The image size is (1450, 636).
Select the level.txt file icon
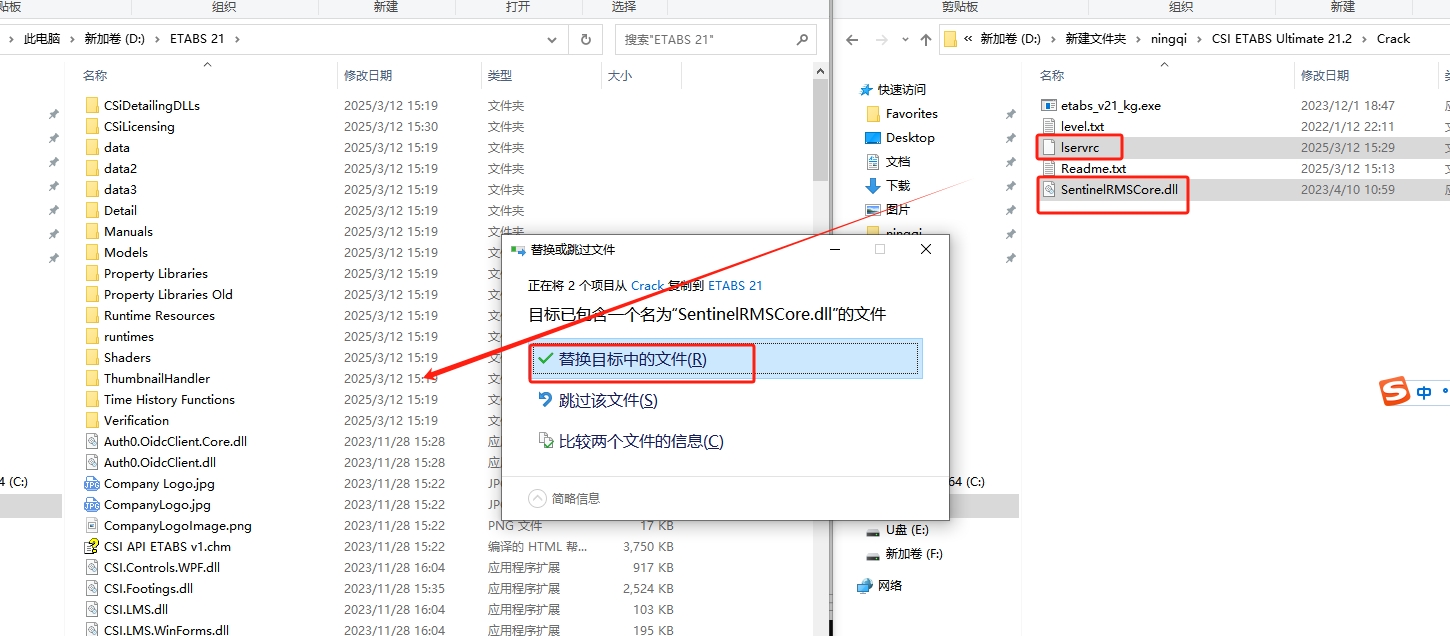(1049, 127)
